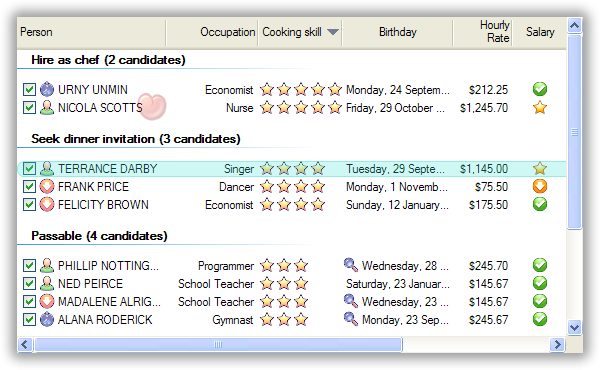
Task: Click the green person icon beside NICOLA SCOTTS
Action: coord(47,108)
